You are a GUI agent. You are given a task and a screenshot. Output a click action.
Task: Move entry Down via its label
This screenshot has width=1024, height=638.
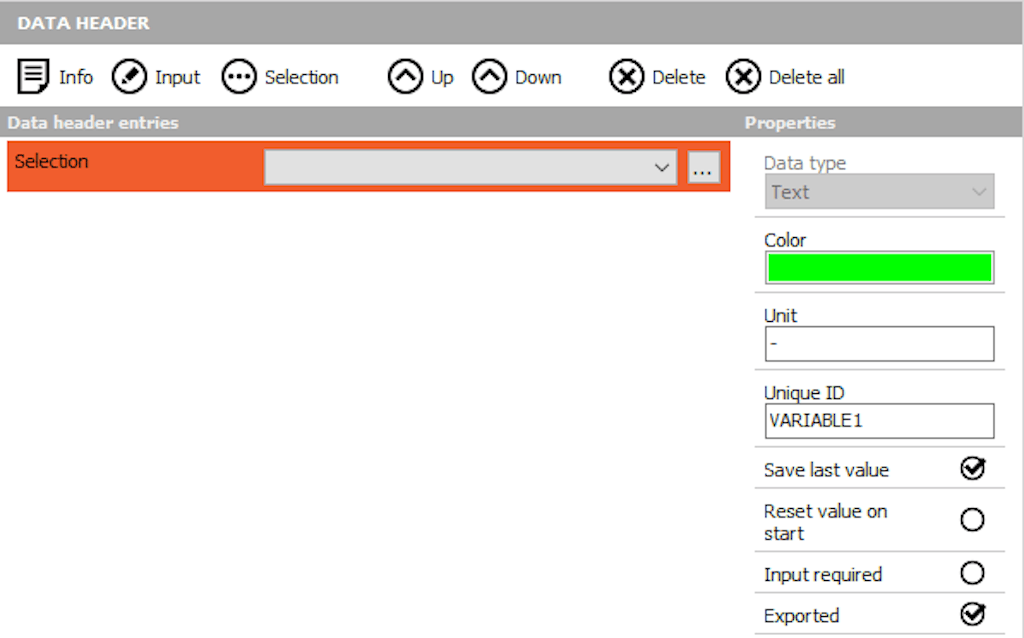click(x=538, y=77)
